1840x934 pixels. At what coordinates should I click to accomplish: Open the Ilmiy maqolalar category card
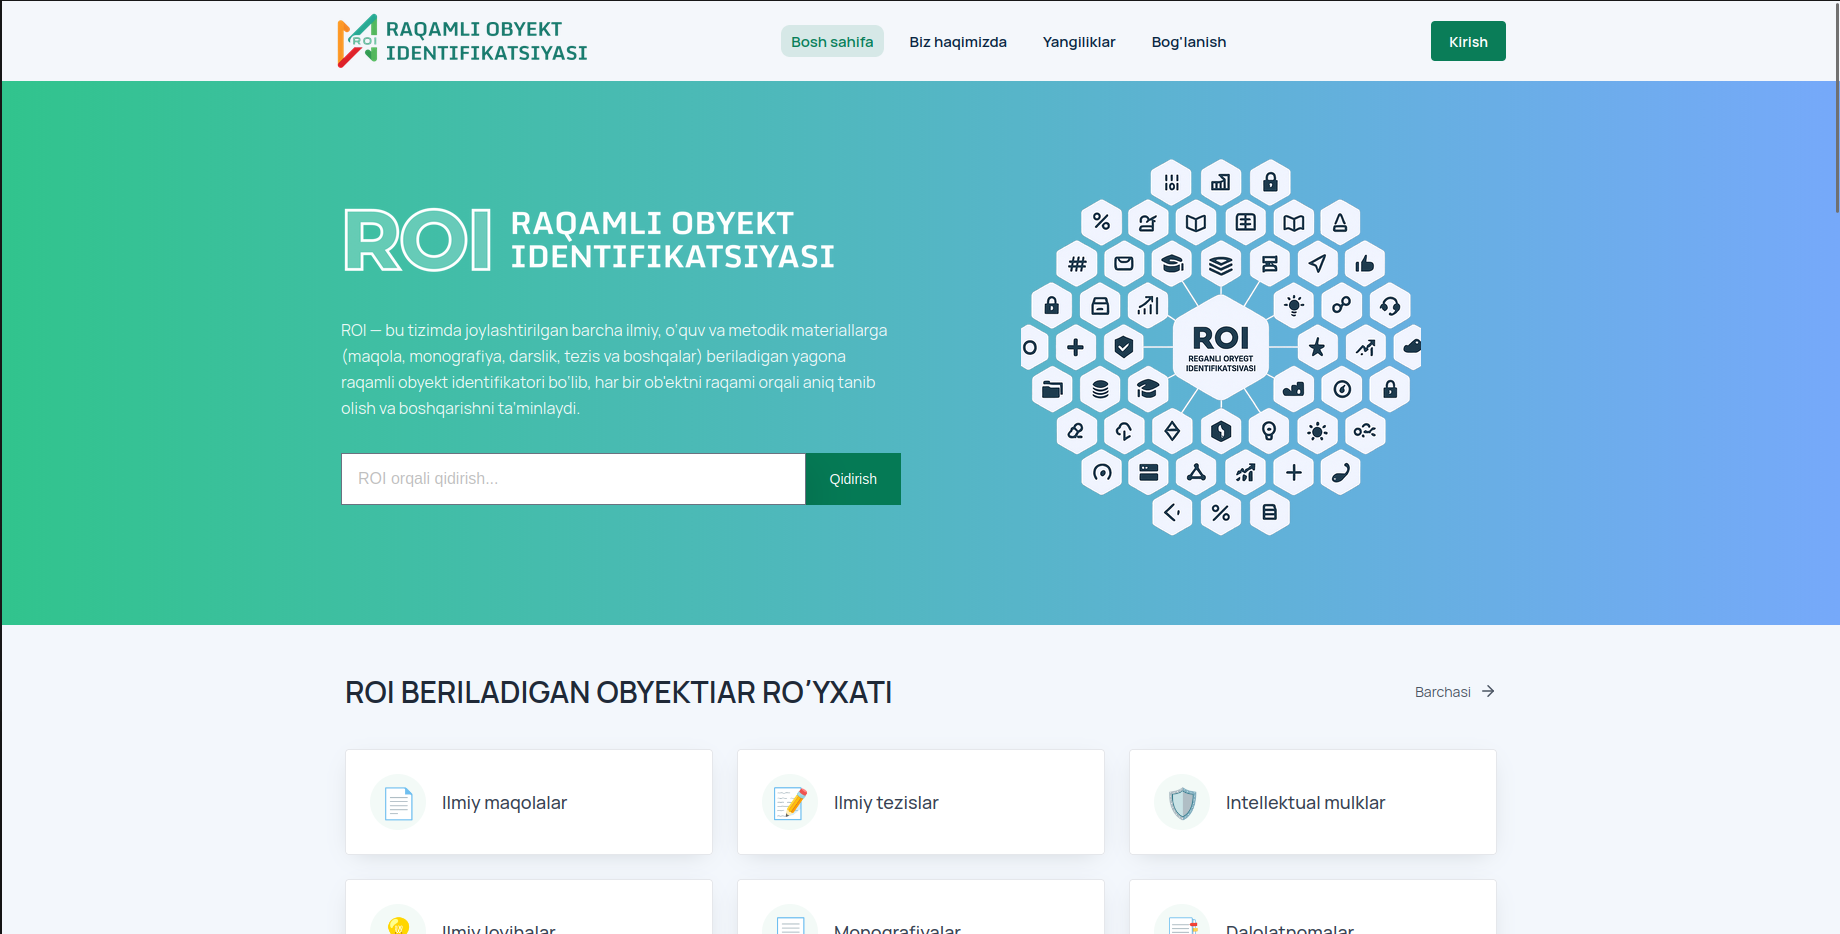pyautogui.click(x=528, y=802)
